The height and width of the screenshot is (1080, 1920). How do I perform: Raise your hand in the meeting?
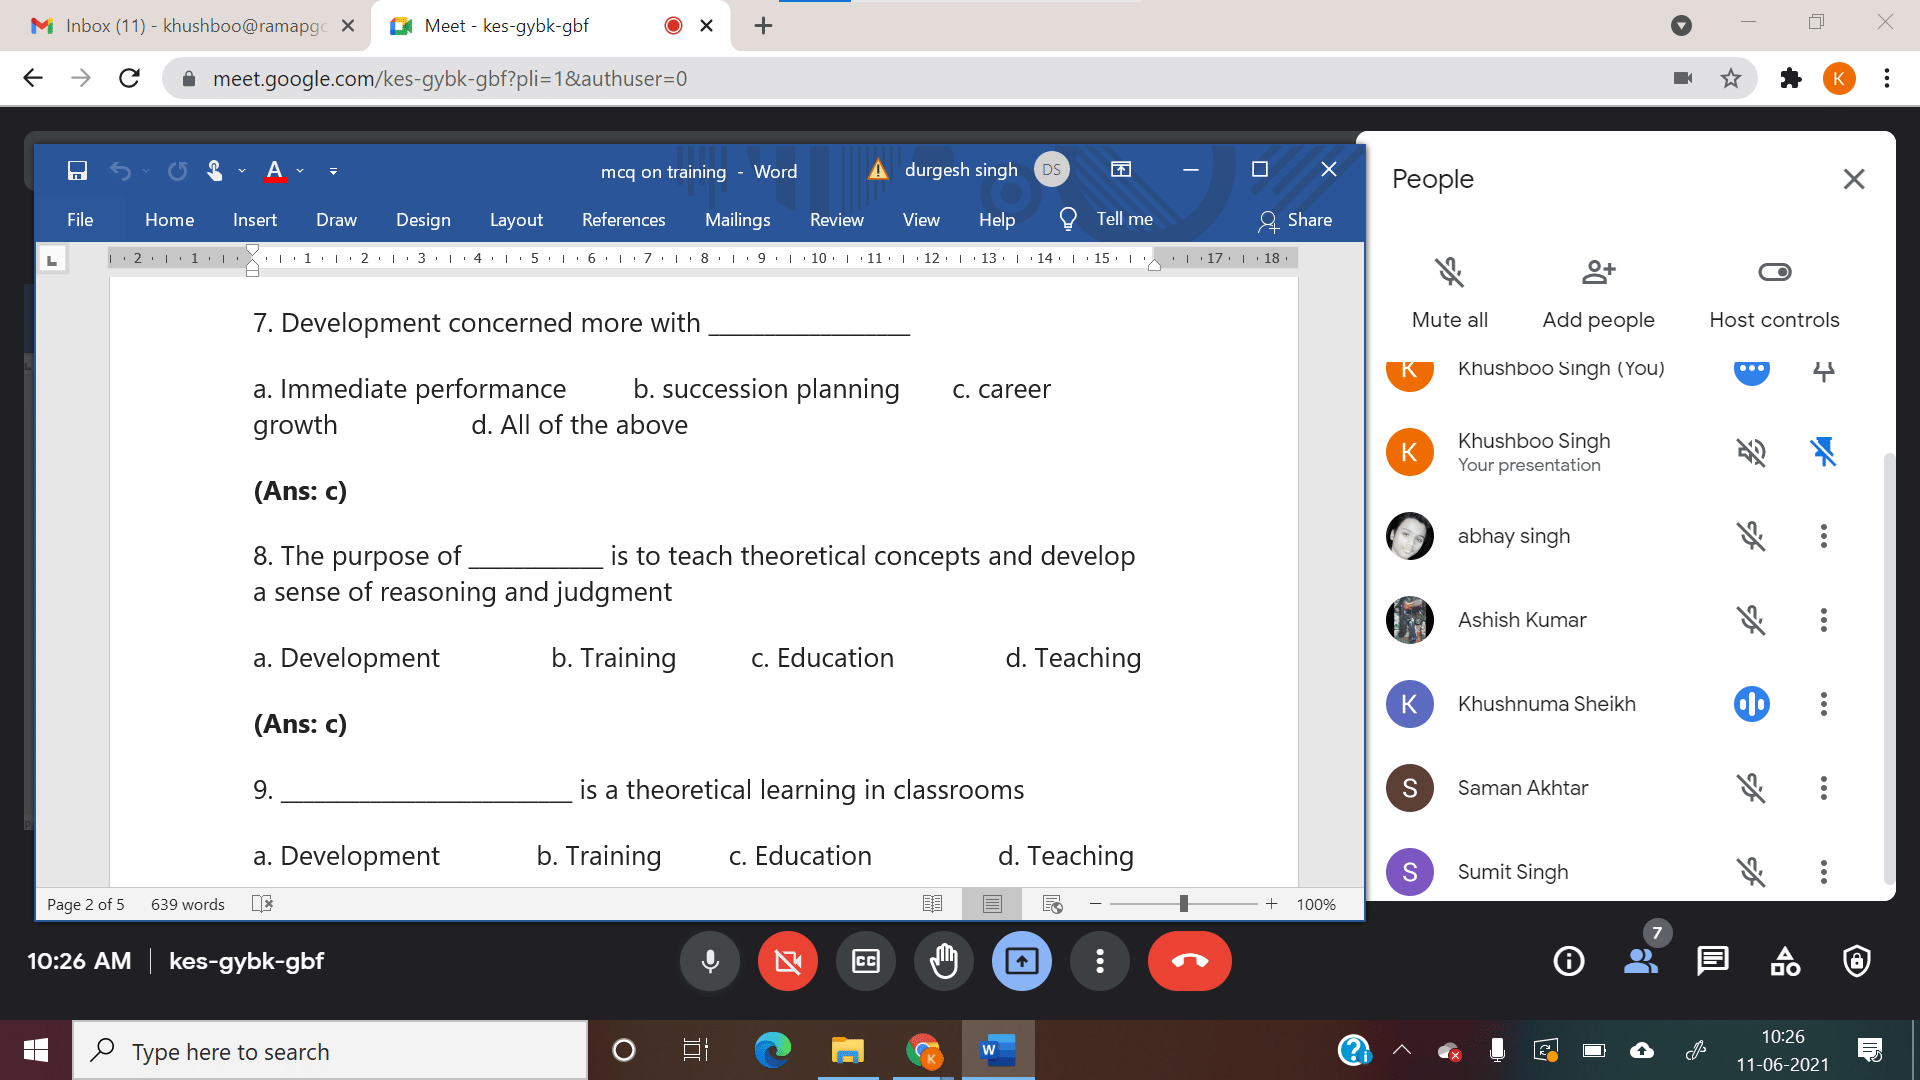(x=943, y=961)
